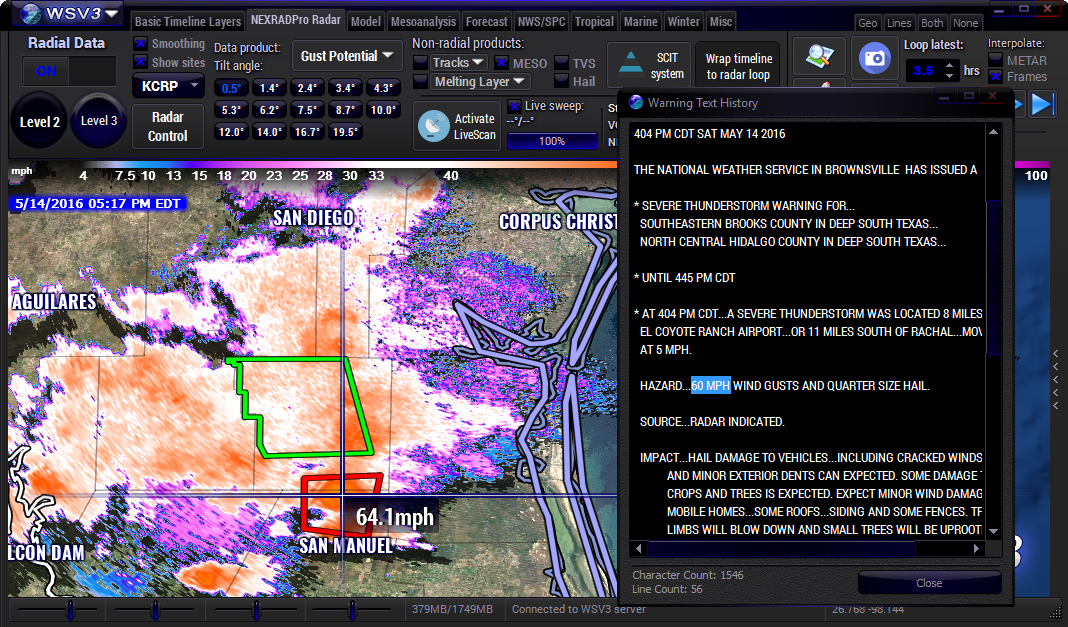Toggle the Live sweep checkbox

pos(514,106)
